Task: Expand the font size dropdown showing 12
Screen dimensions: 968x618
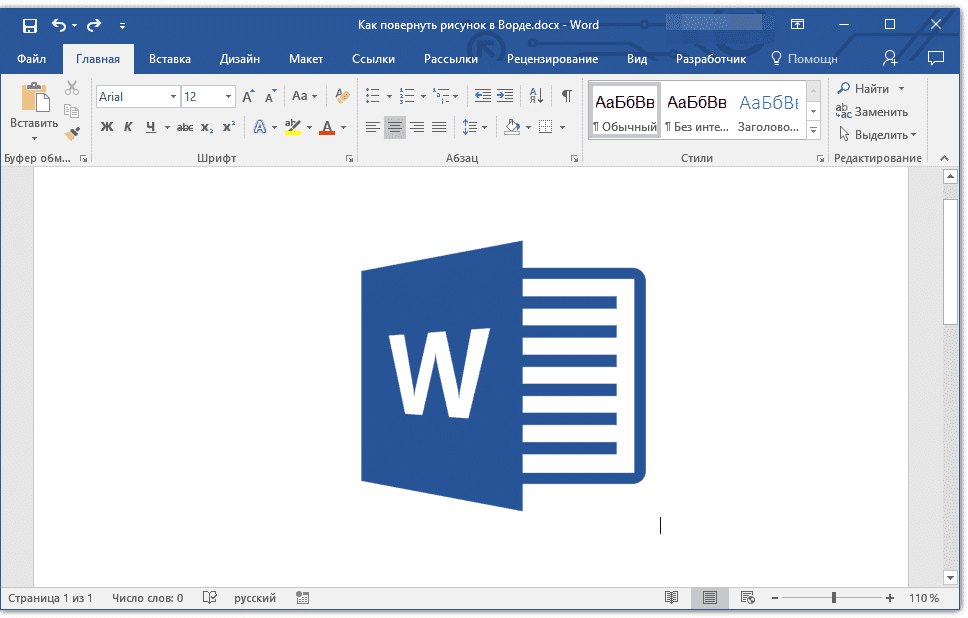Action: point(228,97)
